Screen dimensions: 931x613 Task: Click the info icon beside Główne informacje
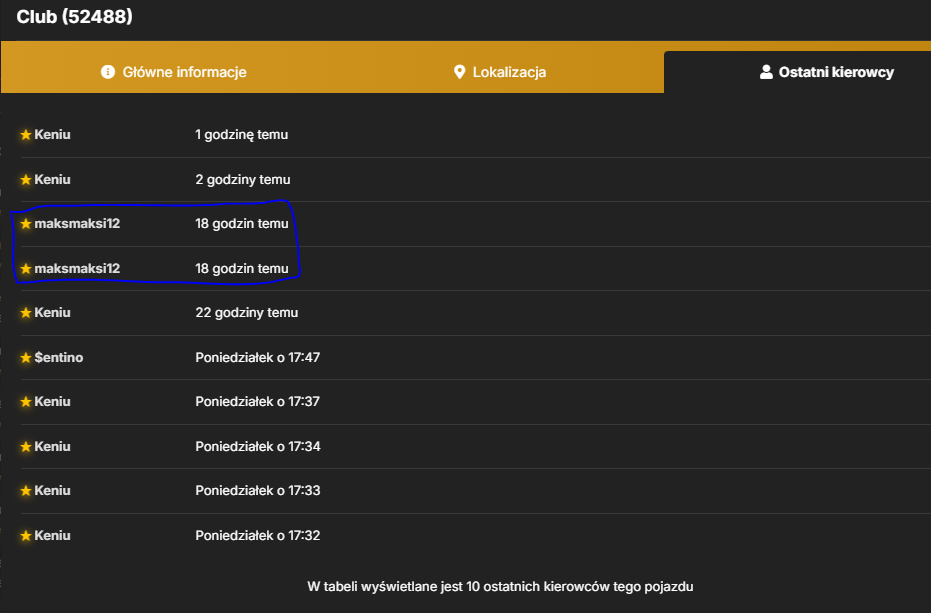[107, 72]
